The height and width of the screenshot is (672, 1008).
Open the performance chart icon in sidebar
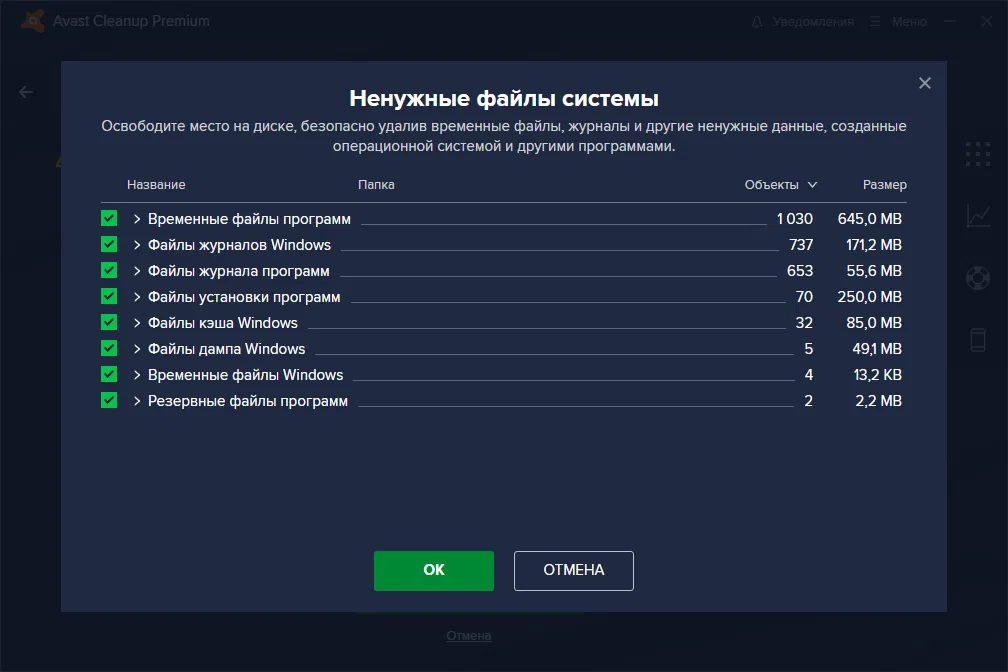point(976,215)
